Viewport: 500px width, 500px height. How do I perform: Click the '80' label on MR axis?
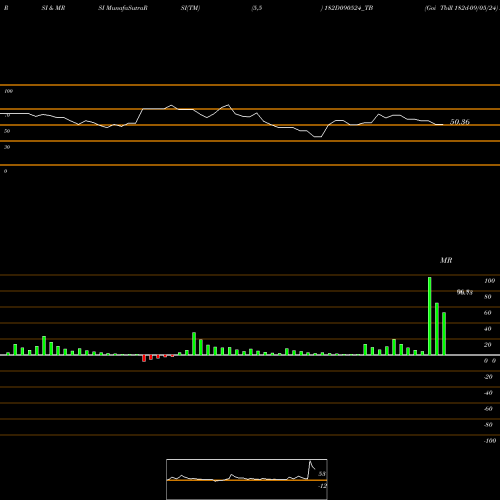point(488,297)
